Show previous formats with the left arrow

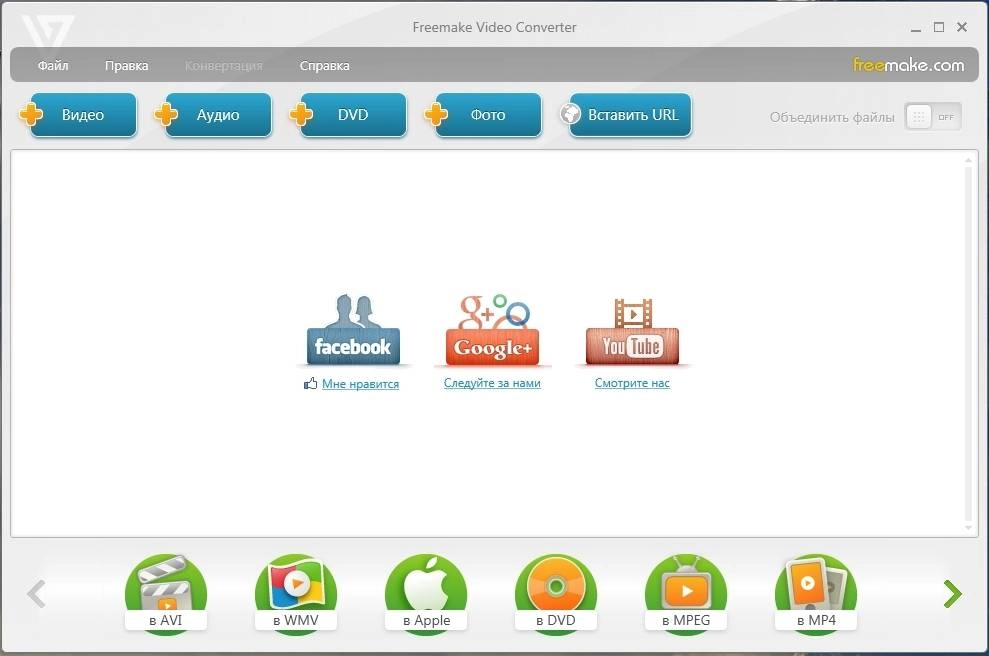pyautogui.click(x=37, y=594)
